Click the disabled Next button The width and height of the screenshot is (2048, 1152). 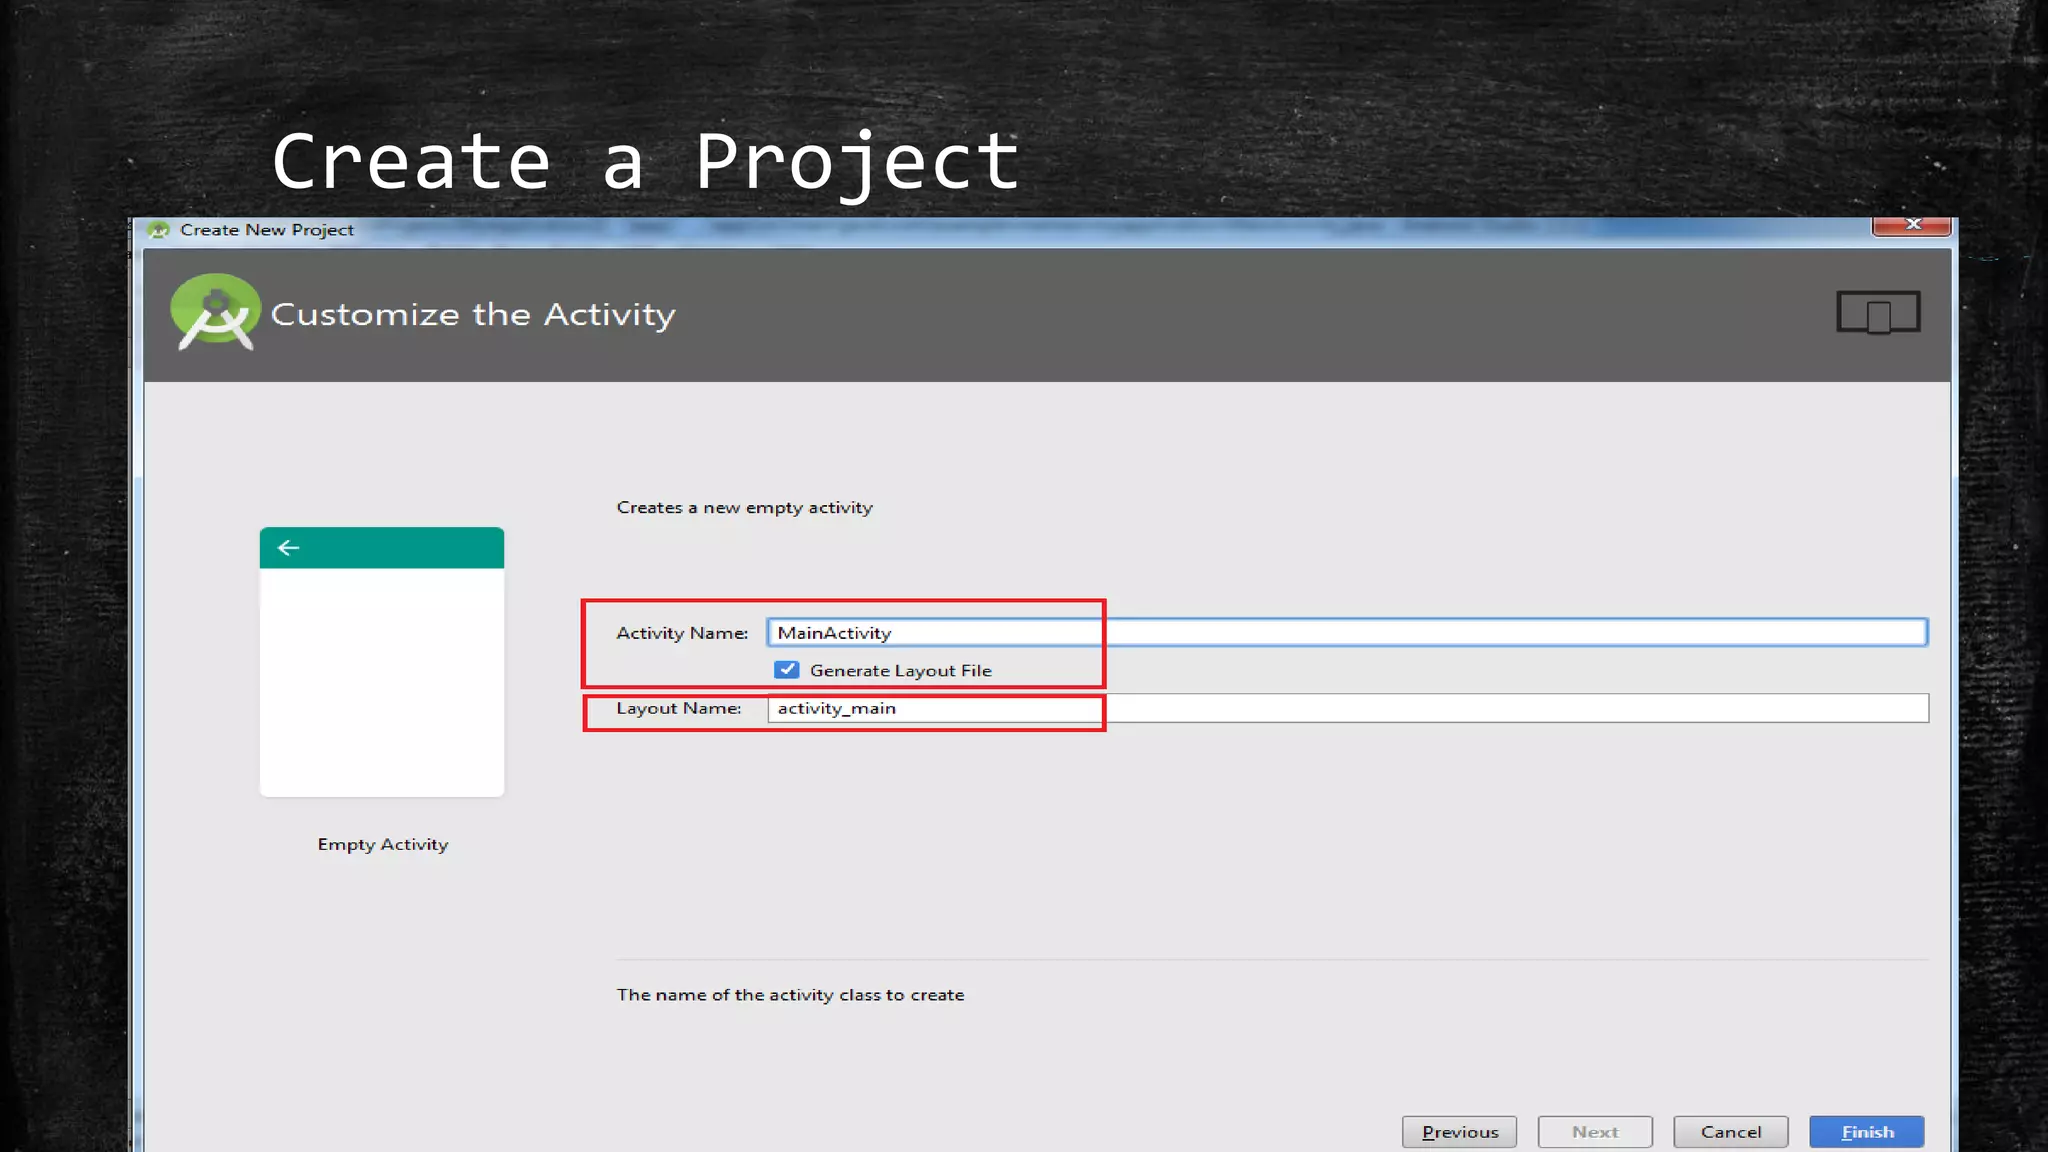[1595, 1132]
